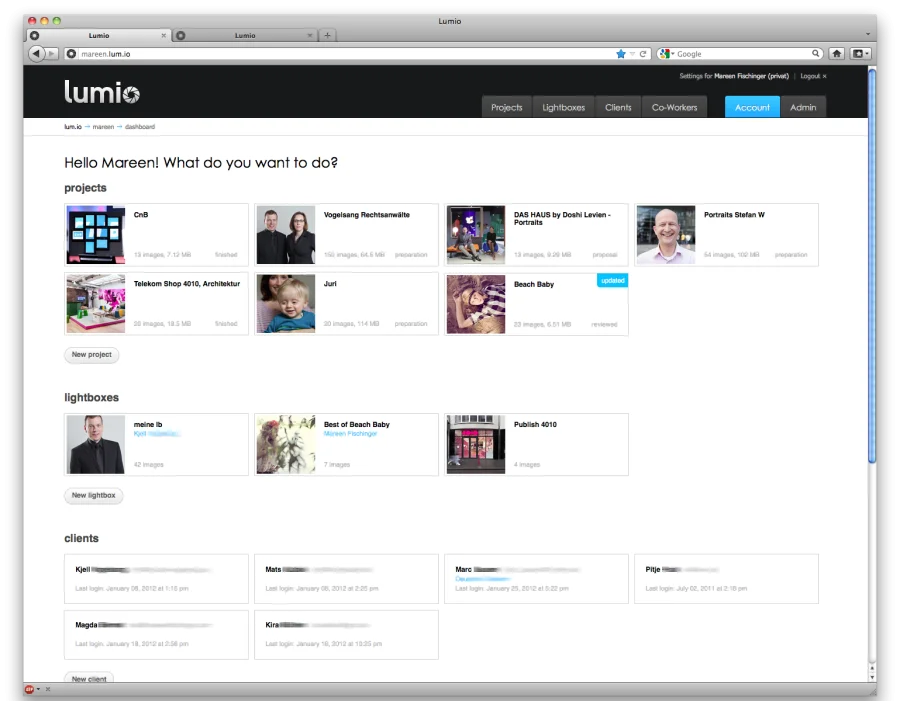Expand the bookmarks toolbar button menu

pyautogui.click(x=860, y=54)
